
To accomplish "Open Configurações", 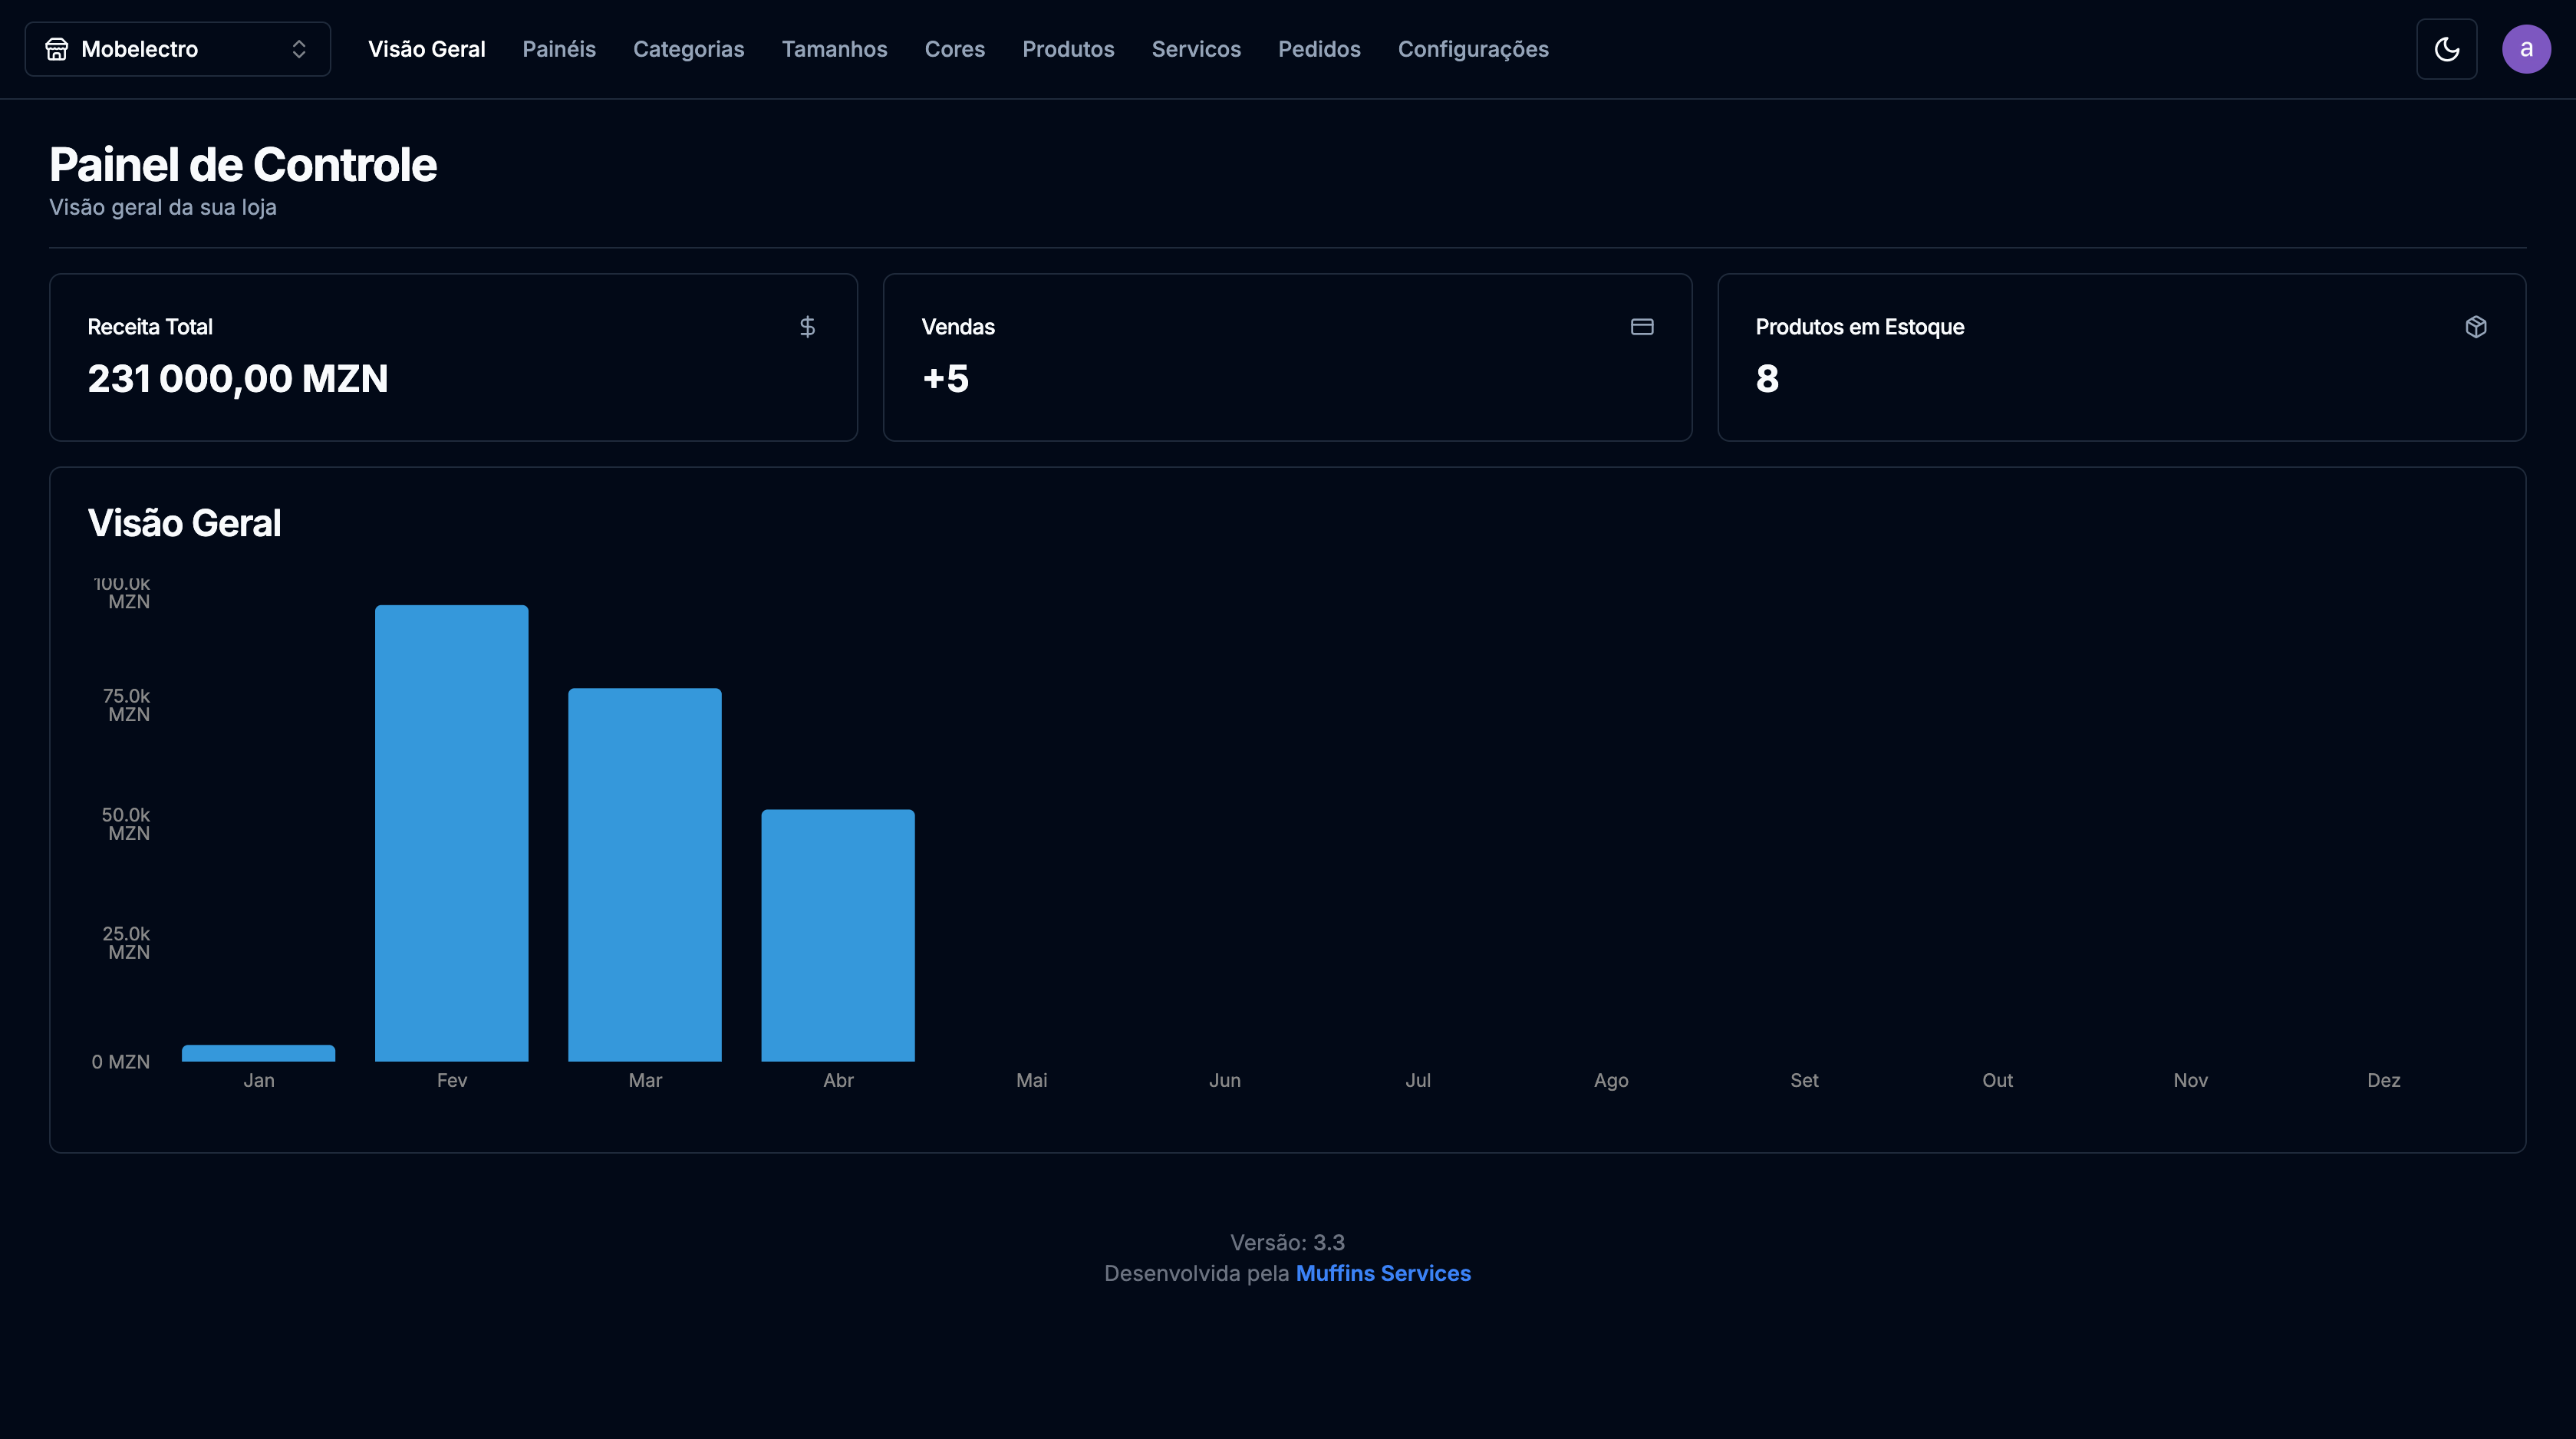I will click(x=1472, y=49).
